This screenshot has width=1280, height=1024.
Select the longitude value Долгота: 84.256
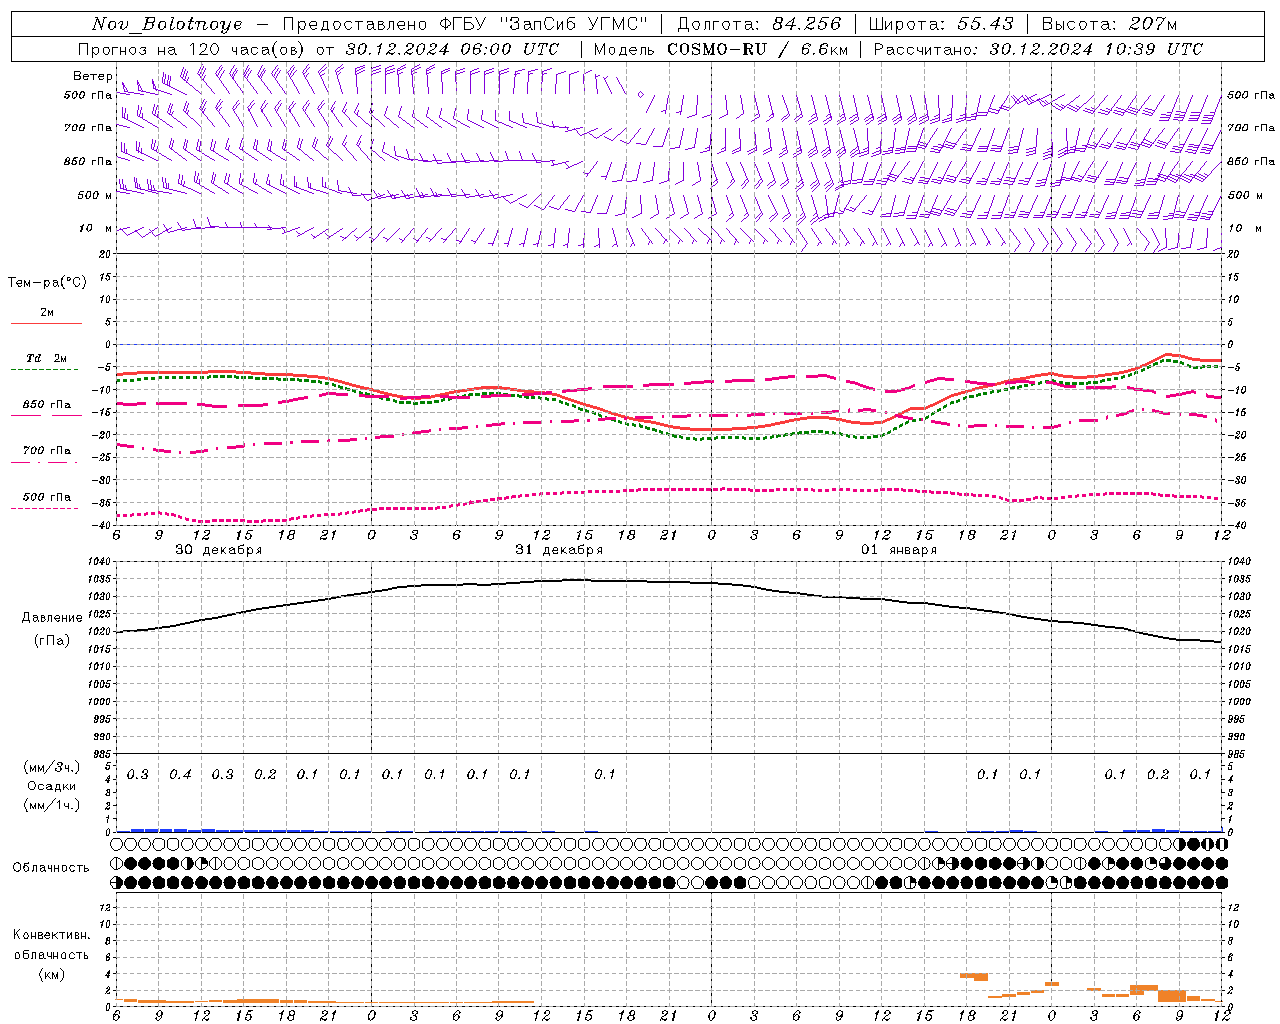759,24
